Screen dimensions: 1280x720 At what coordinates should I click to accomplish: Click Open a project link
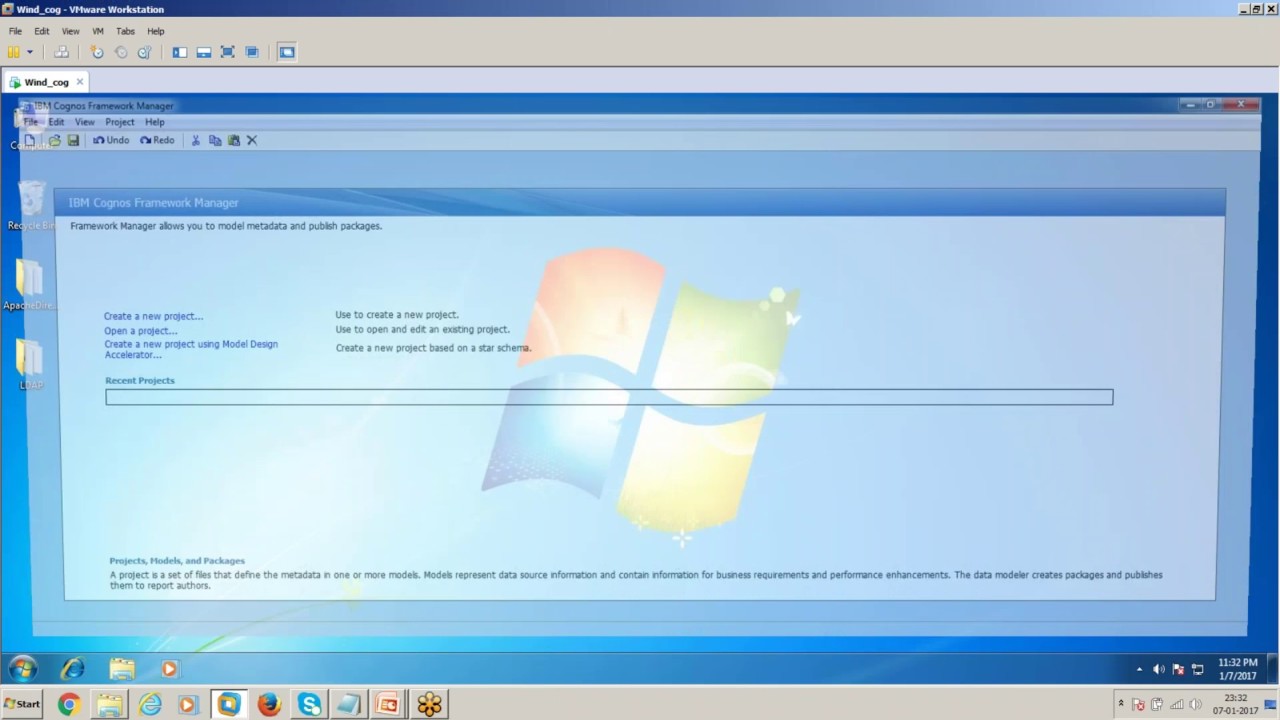coord(141,331)
